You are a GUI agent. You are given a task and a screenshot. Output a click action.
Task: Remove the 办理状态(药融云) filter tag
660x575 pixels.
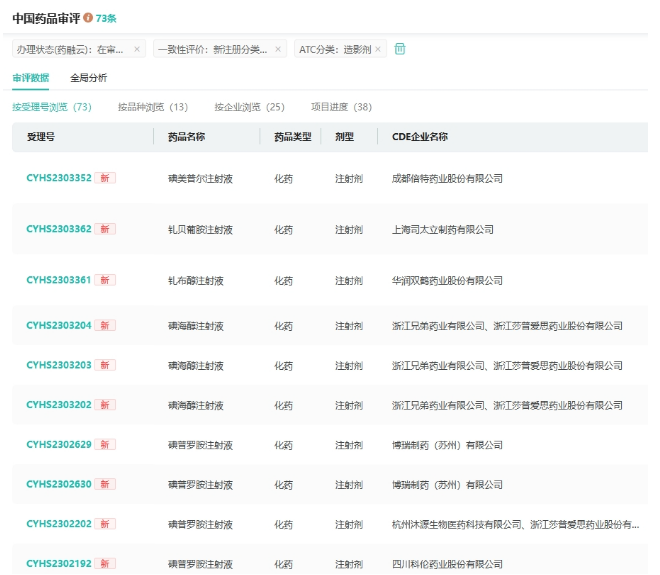[x=137, y=49]
